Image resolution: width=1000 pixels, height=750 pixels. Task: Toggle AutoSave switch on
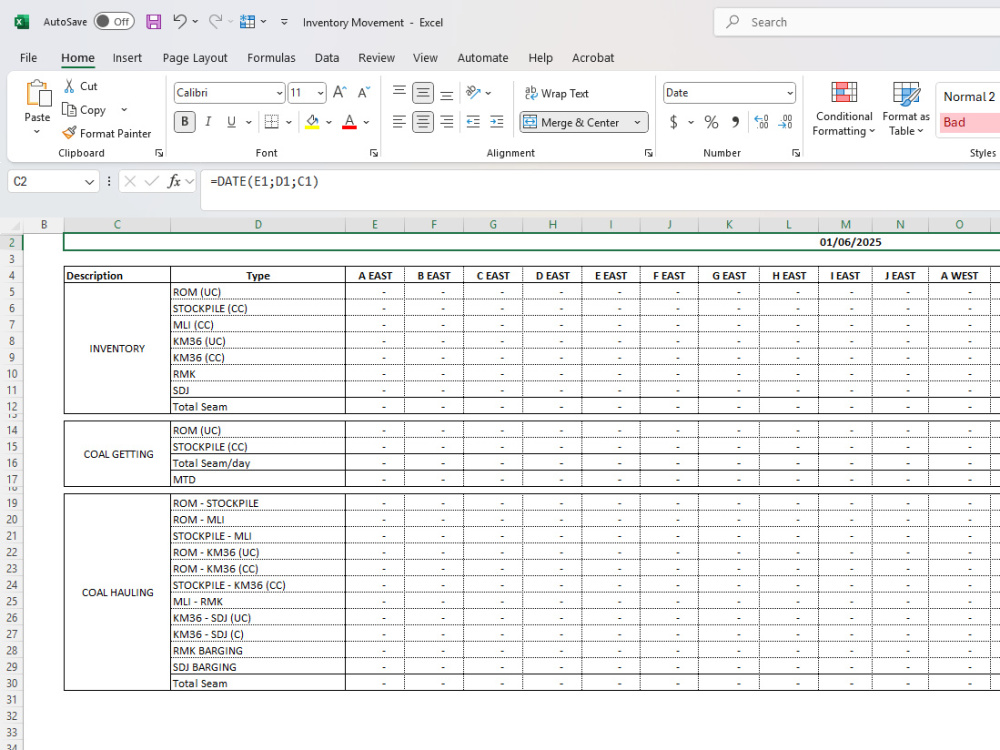point(114,22)
